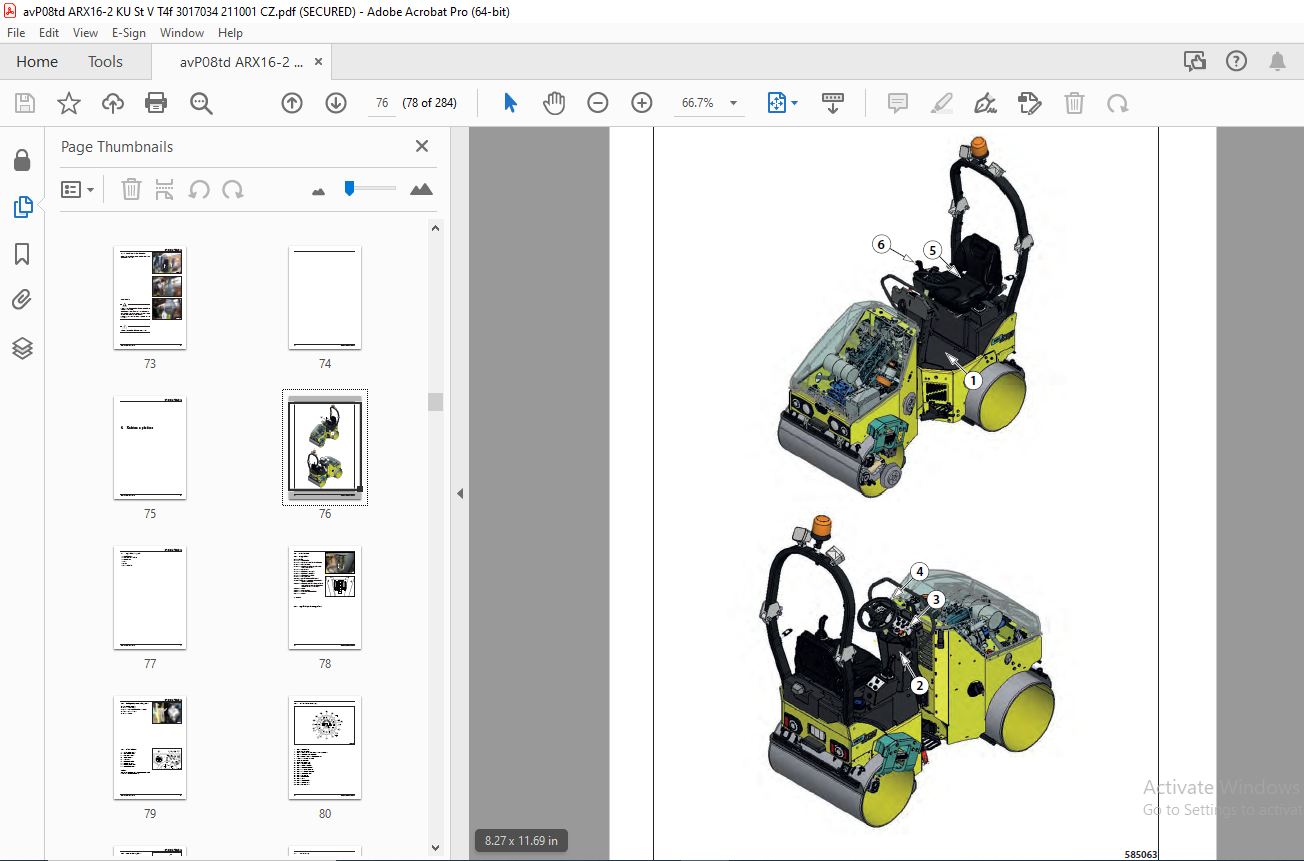Click the thumbnails panel scroll down arrow

(x=436, y=847)
